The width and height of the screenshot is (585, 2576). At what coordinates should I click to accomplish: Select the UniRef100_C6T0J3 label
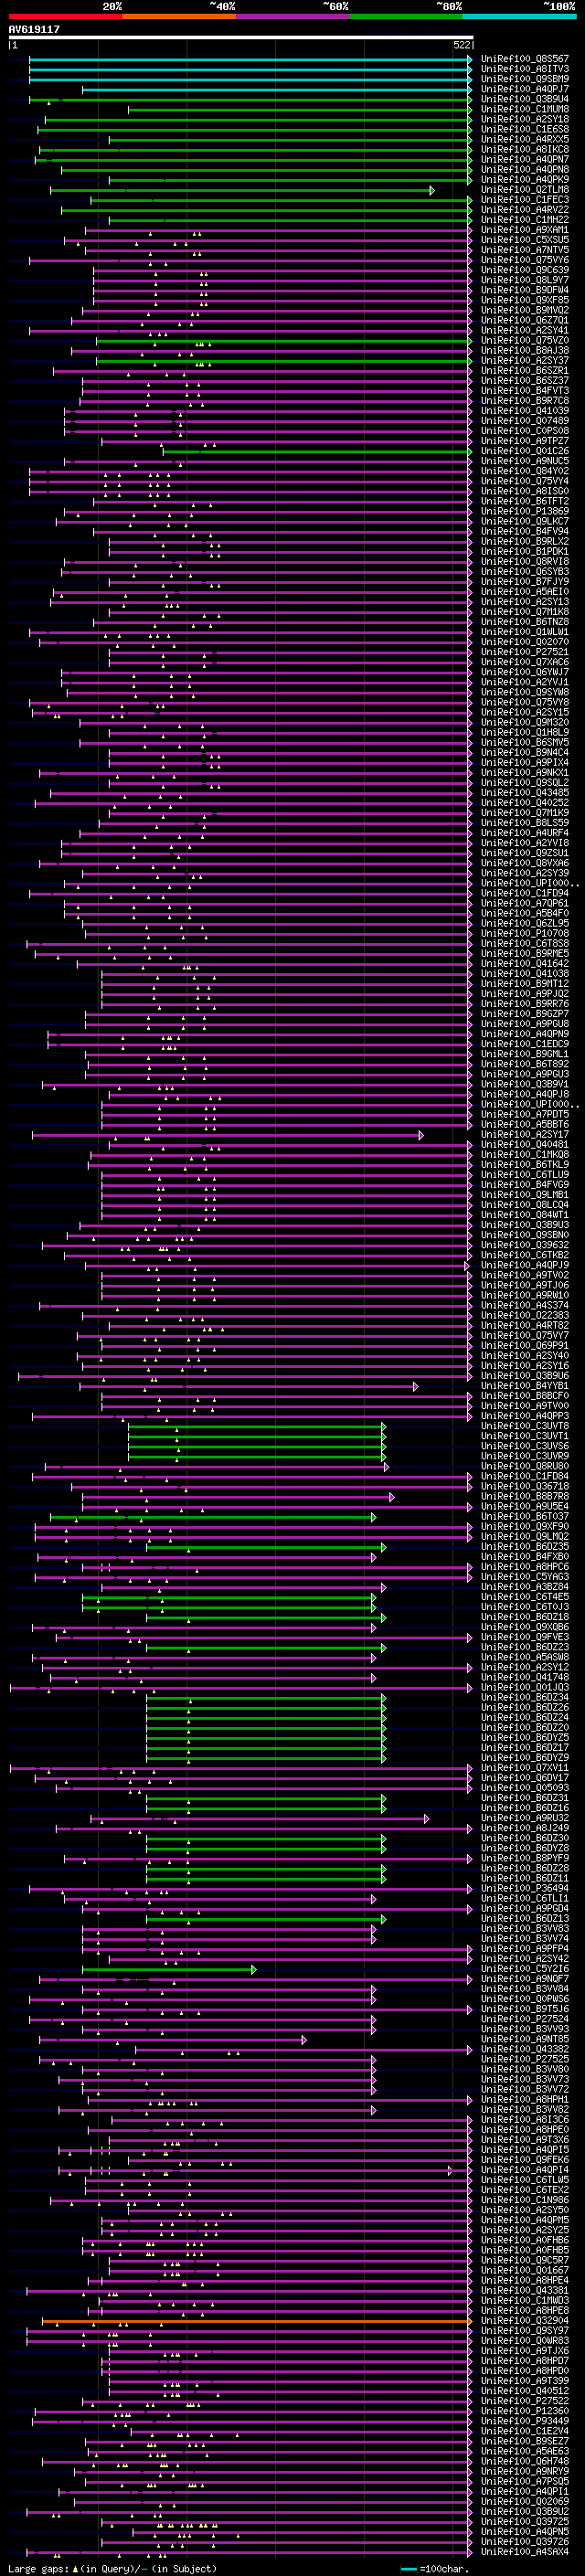525,1608
